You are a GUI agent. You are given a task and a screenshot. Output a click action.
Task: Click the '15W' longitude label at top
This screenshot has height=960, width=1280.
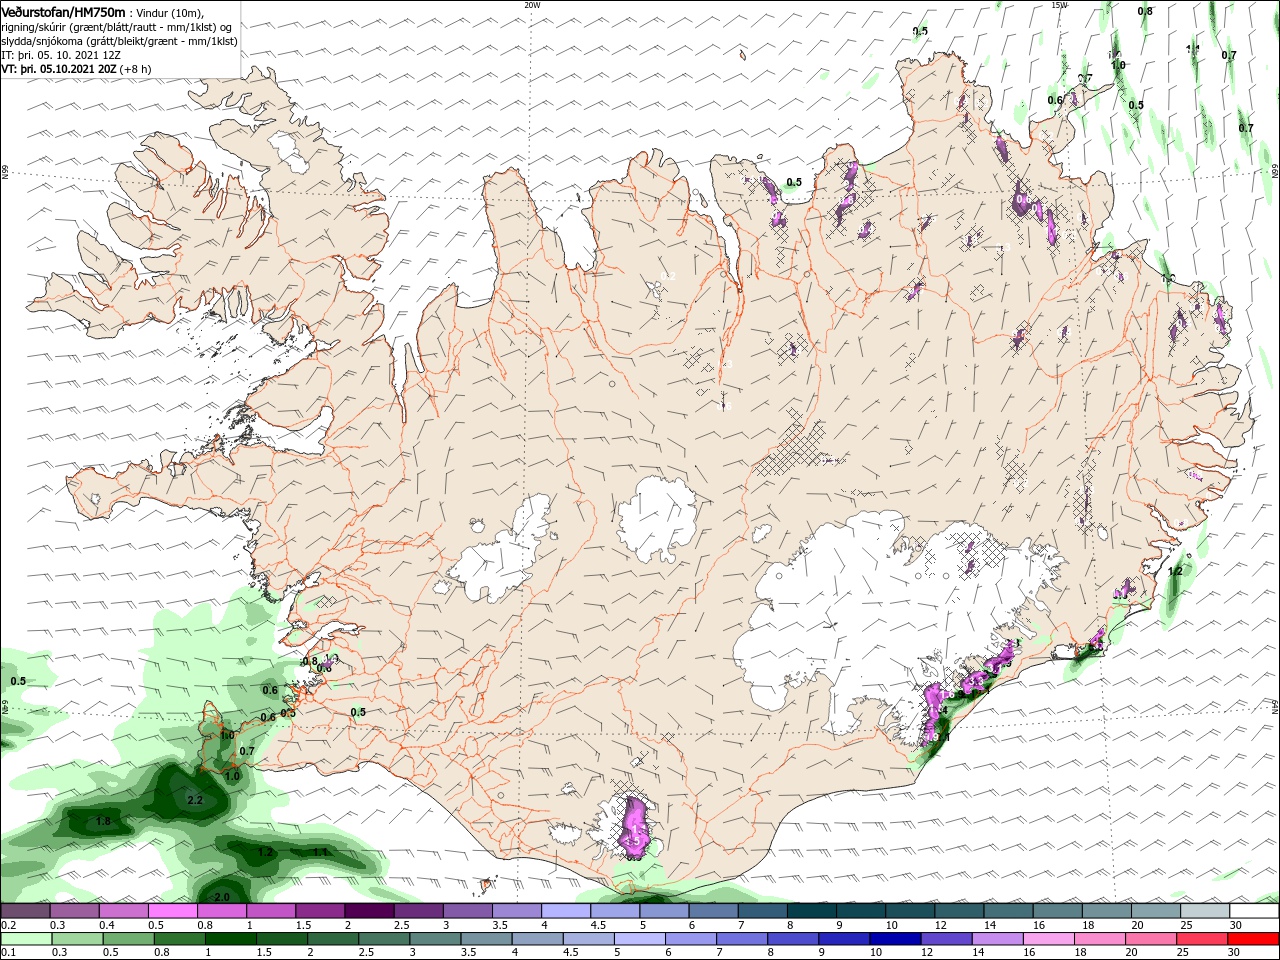point(1059,5)
